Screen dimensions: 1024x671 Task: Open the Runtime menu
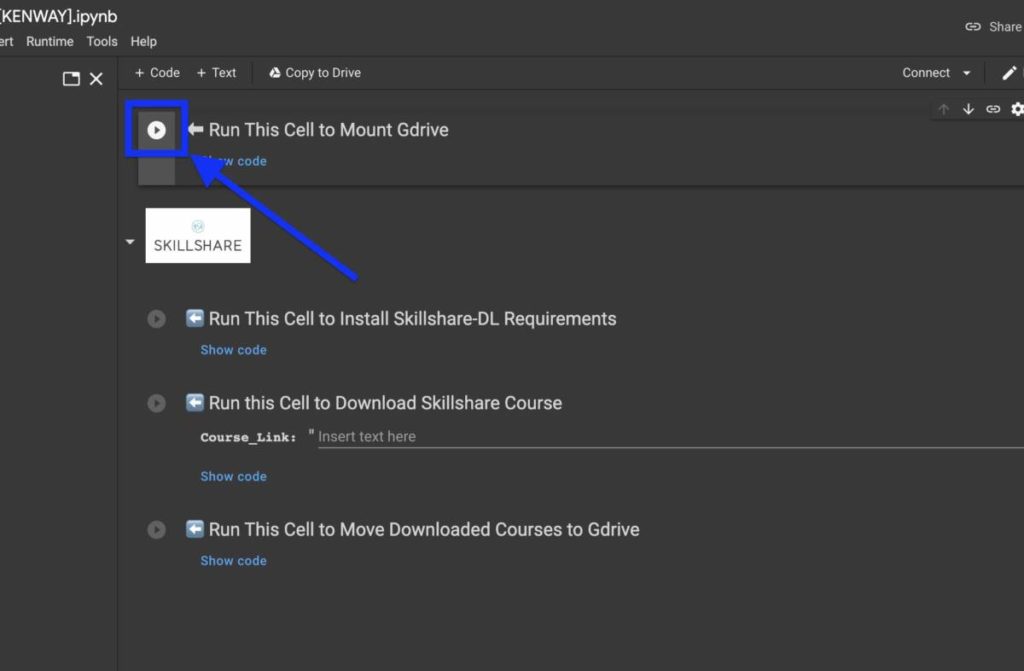pyautogui.click(x=50, y=41)
